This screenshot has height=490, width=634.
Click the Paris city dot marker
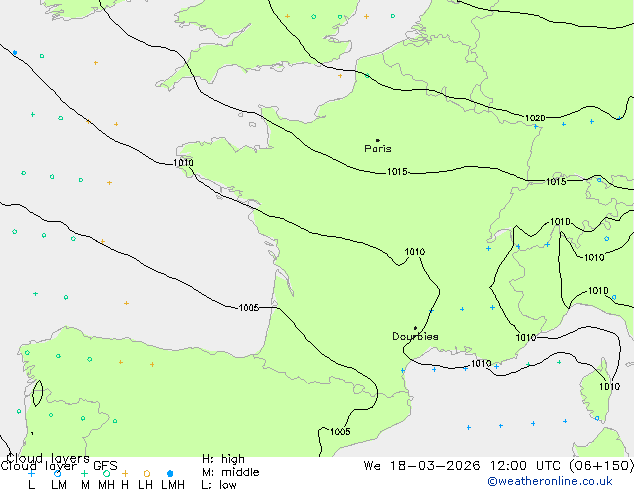point(378,140)
